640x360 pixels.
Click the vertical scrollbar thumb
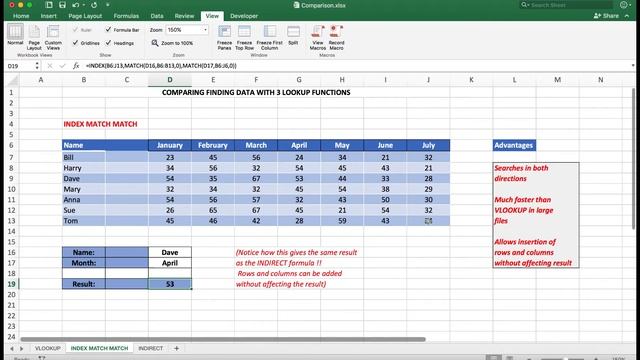coord(633,158)
